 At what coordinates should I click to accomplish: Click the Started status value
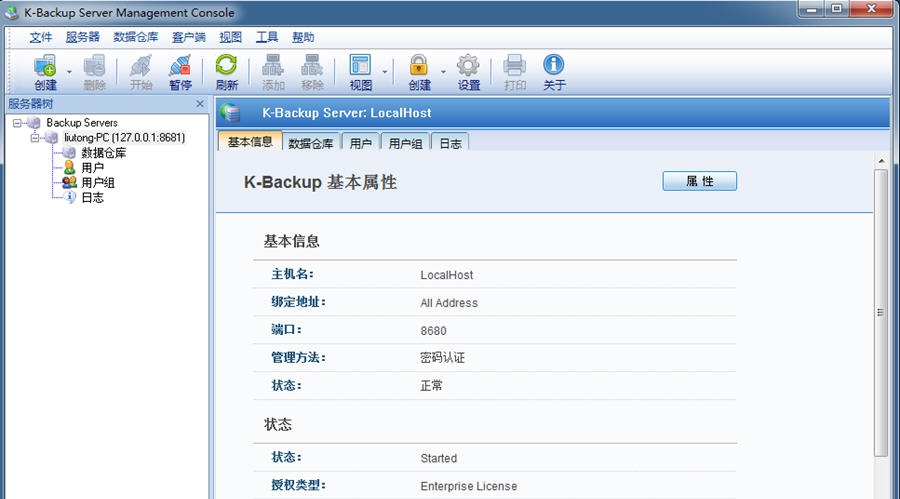439,458
